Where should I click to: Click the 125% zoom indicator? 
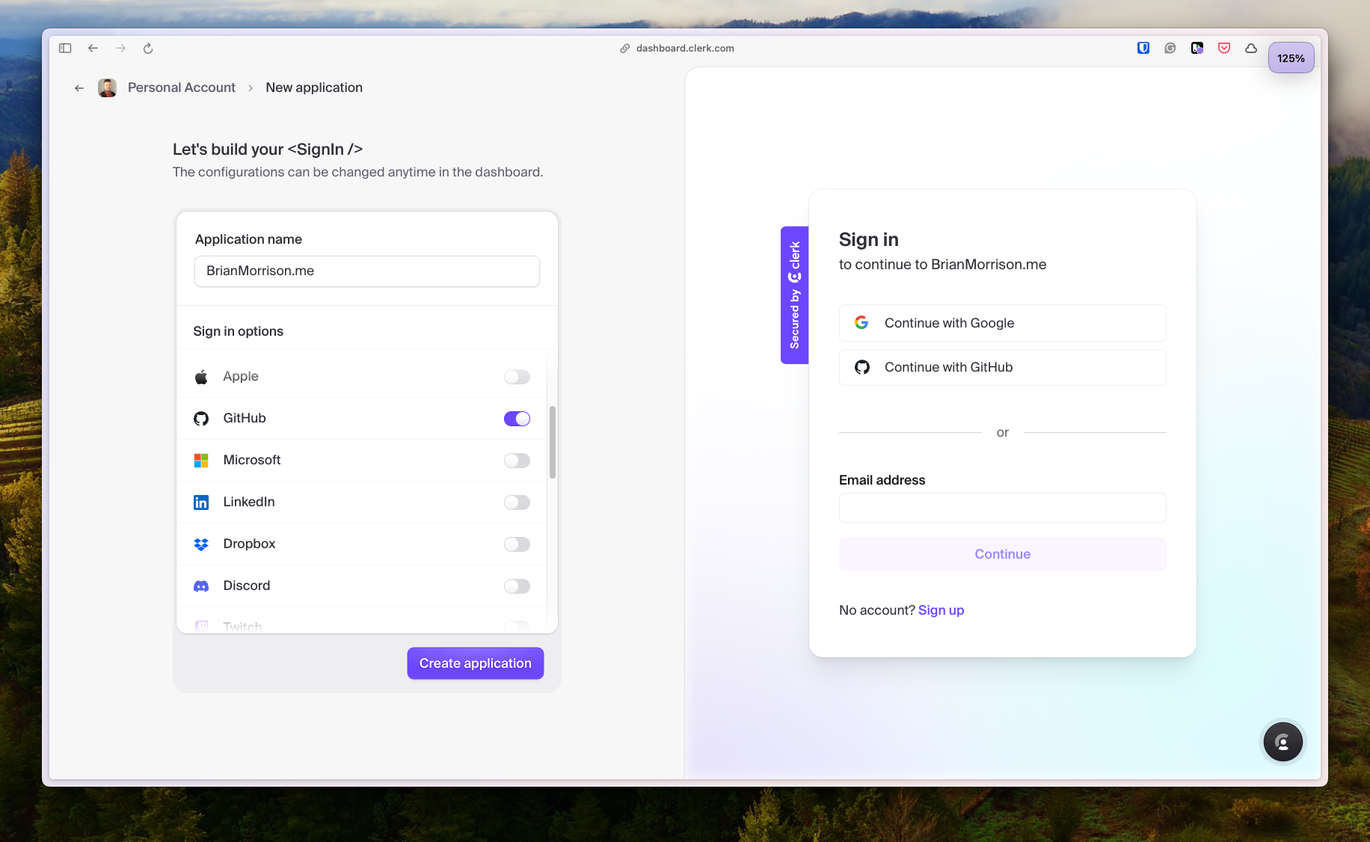pyautogui.click(x=1291, y=58)
